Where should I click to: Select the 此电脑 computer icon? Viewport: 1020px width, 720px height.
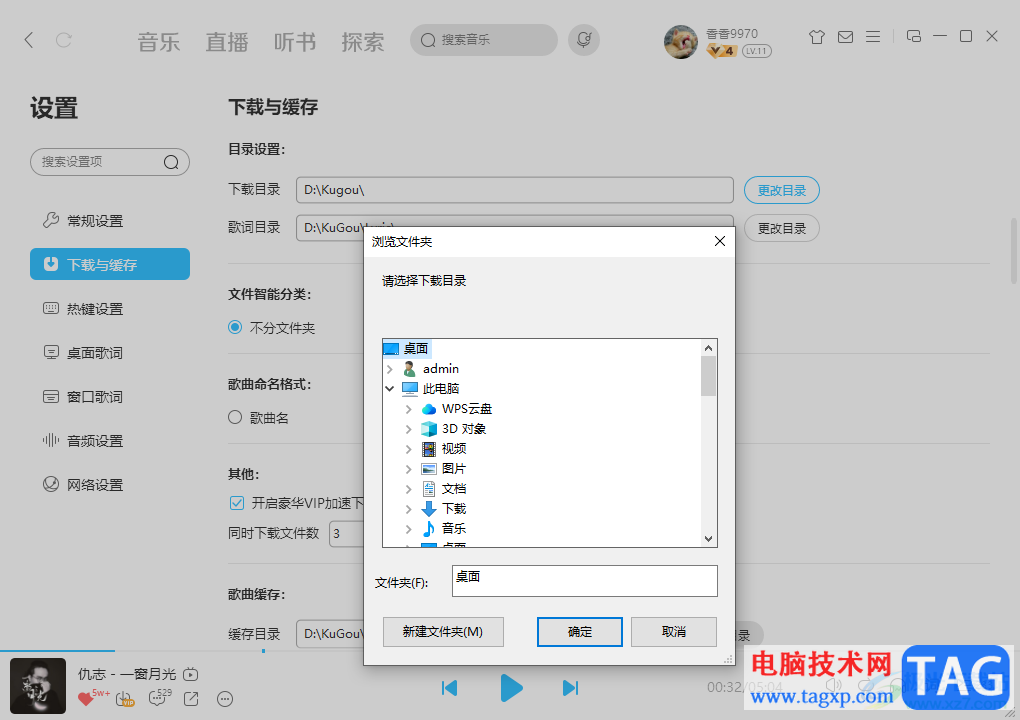coord(410,389)
